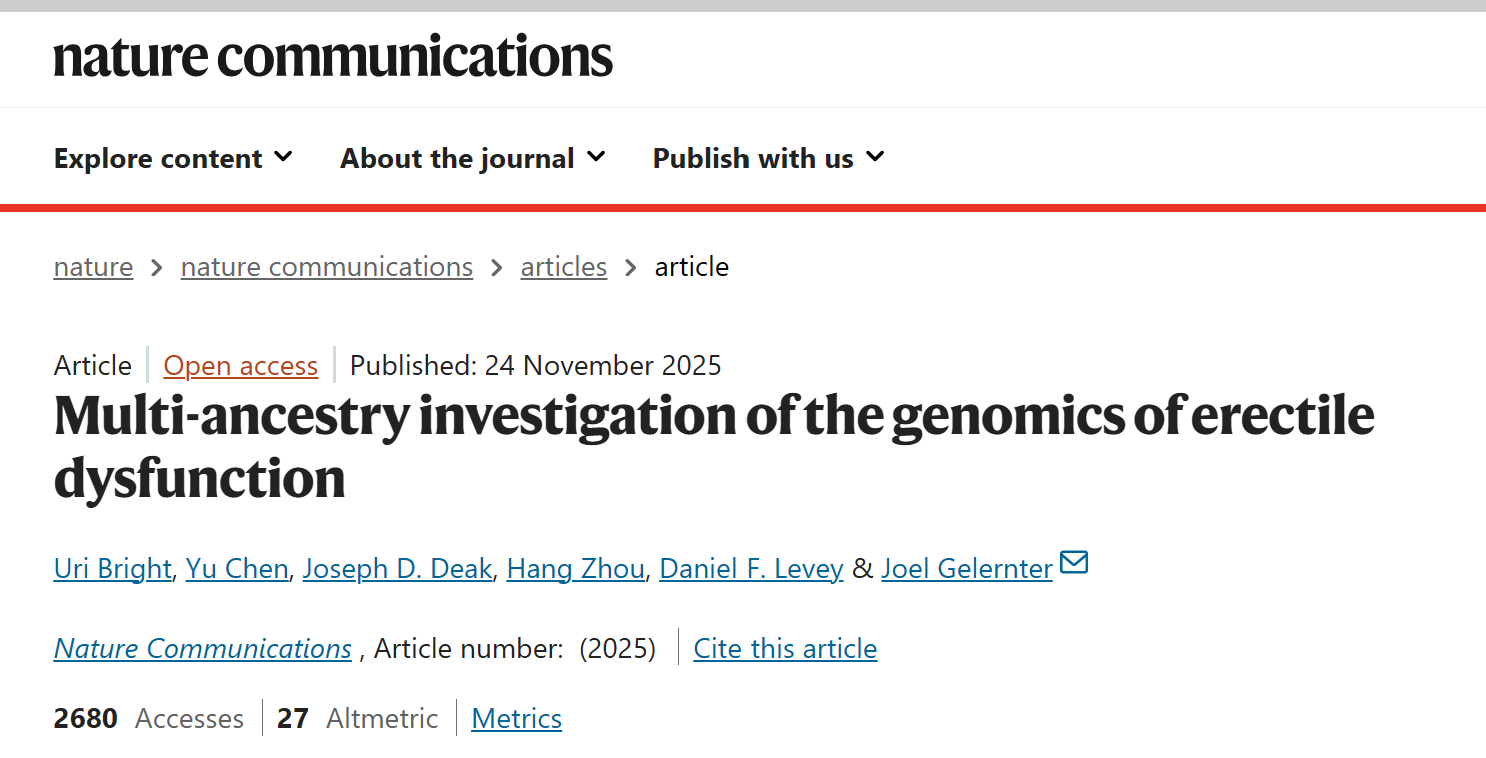The image size is (1486, 758).
Task: Open nature communications breadcrumb link
Action: (x=327, y=267)
